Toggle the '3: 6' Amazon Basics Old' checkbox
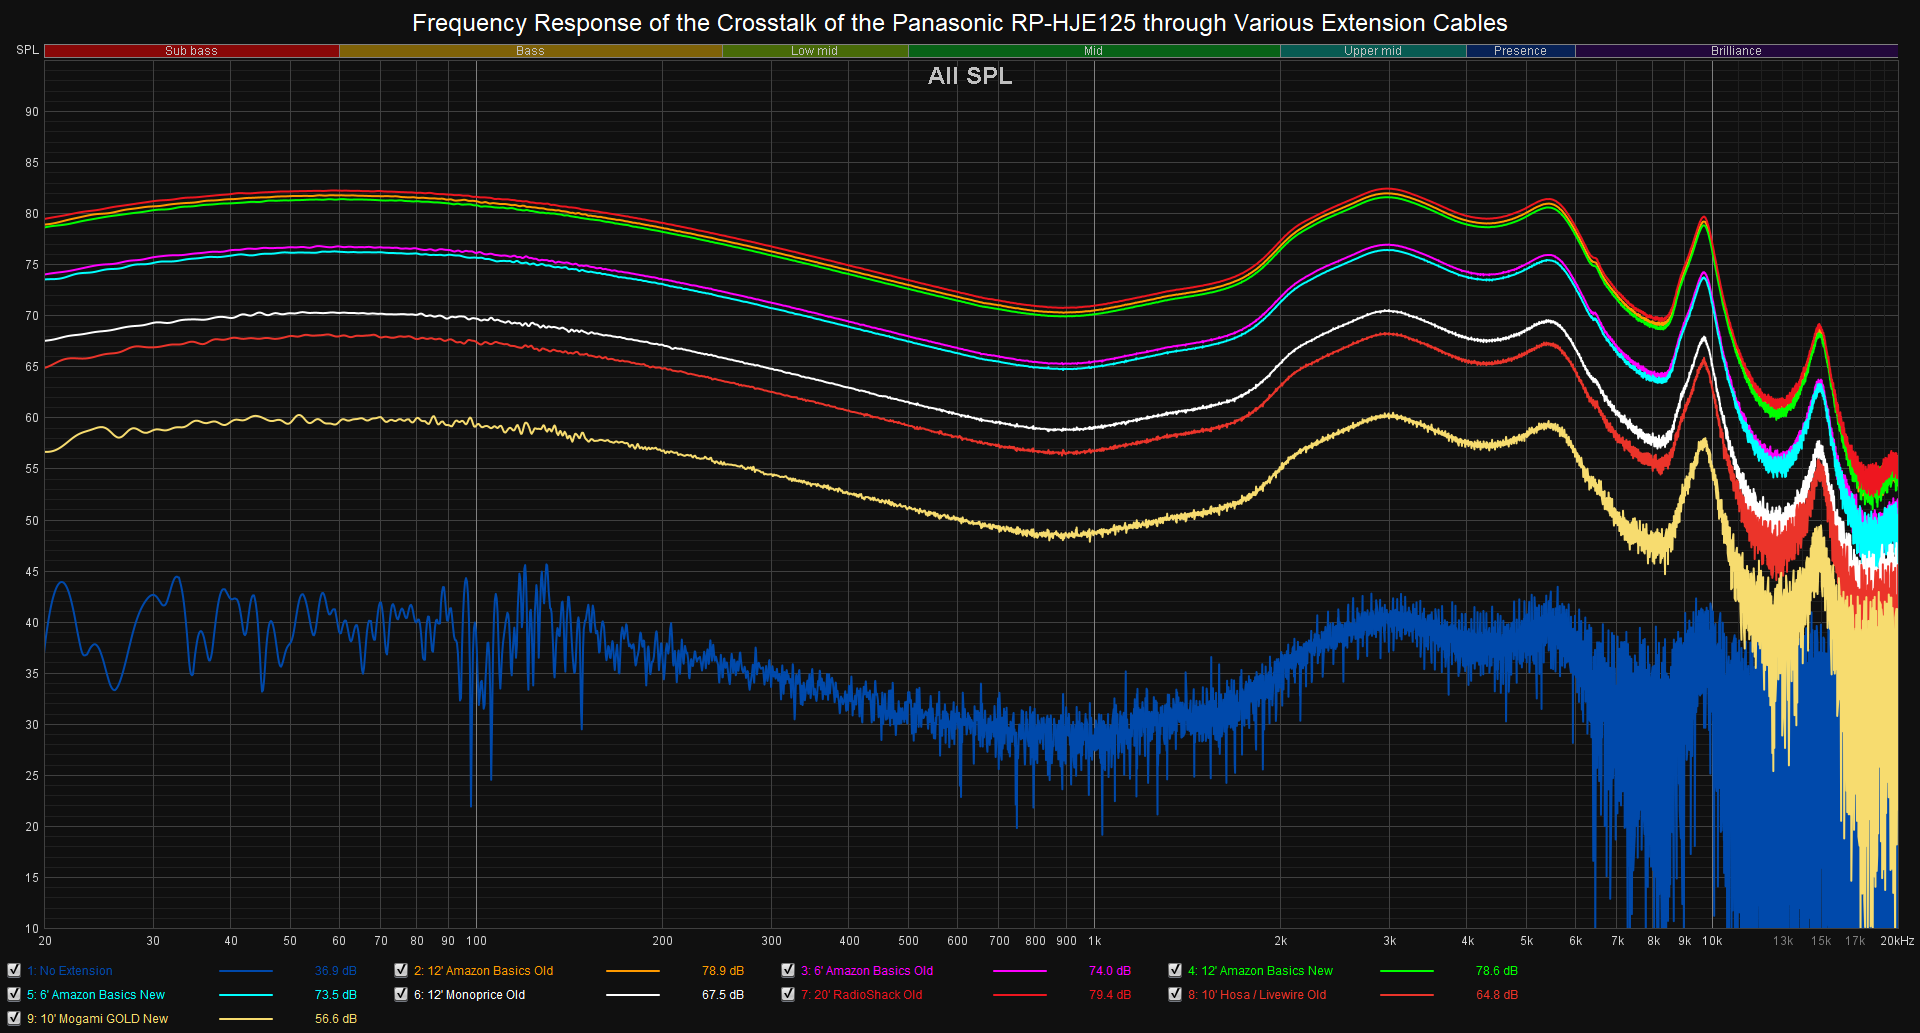Image resolution: width=1920 pixels, height=1033 pixels. click(788, 970)
